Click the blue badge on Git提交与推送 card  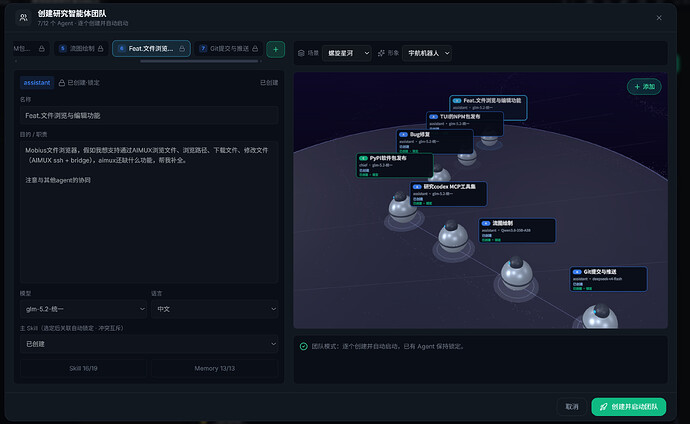point(577,272)
